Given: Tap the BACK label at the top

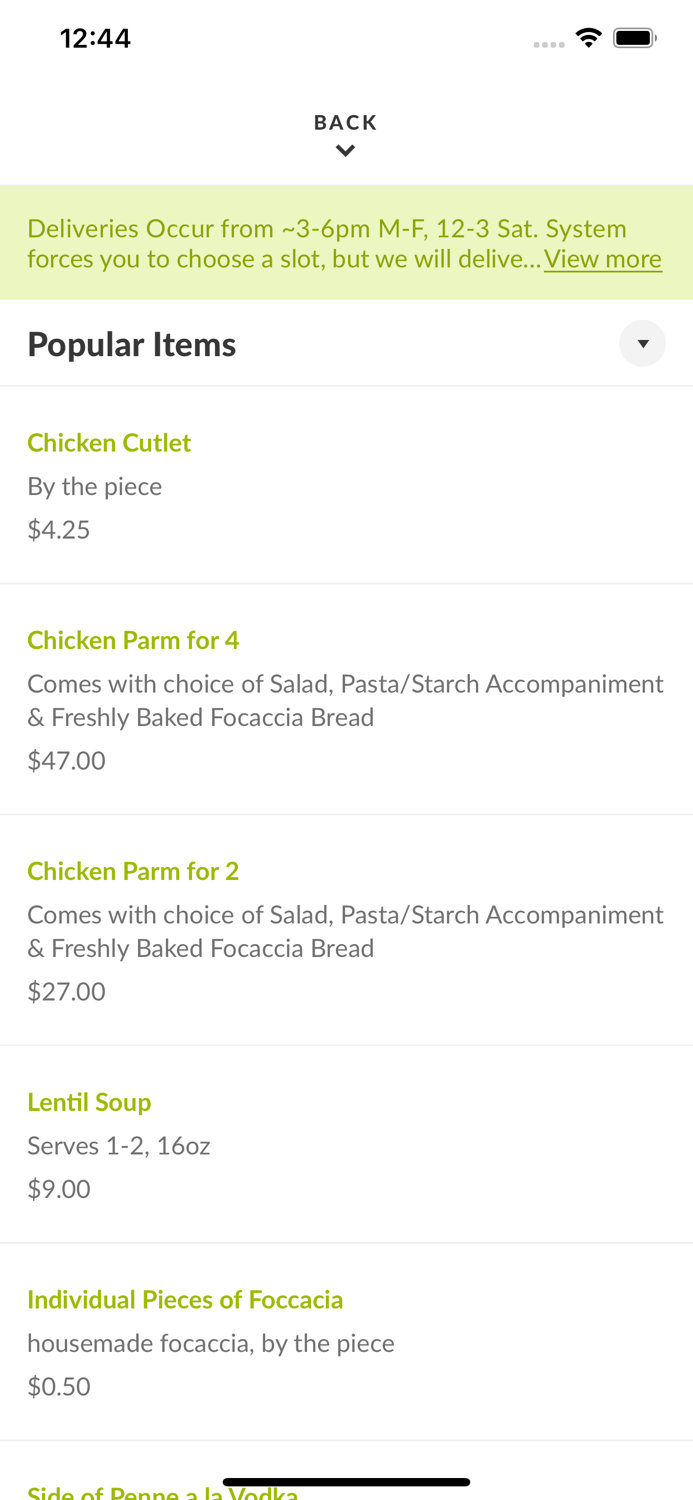Looking at the screenshot, I should click(346, 121).
